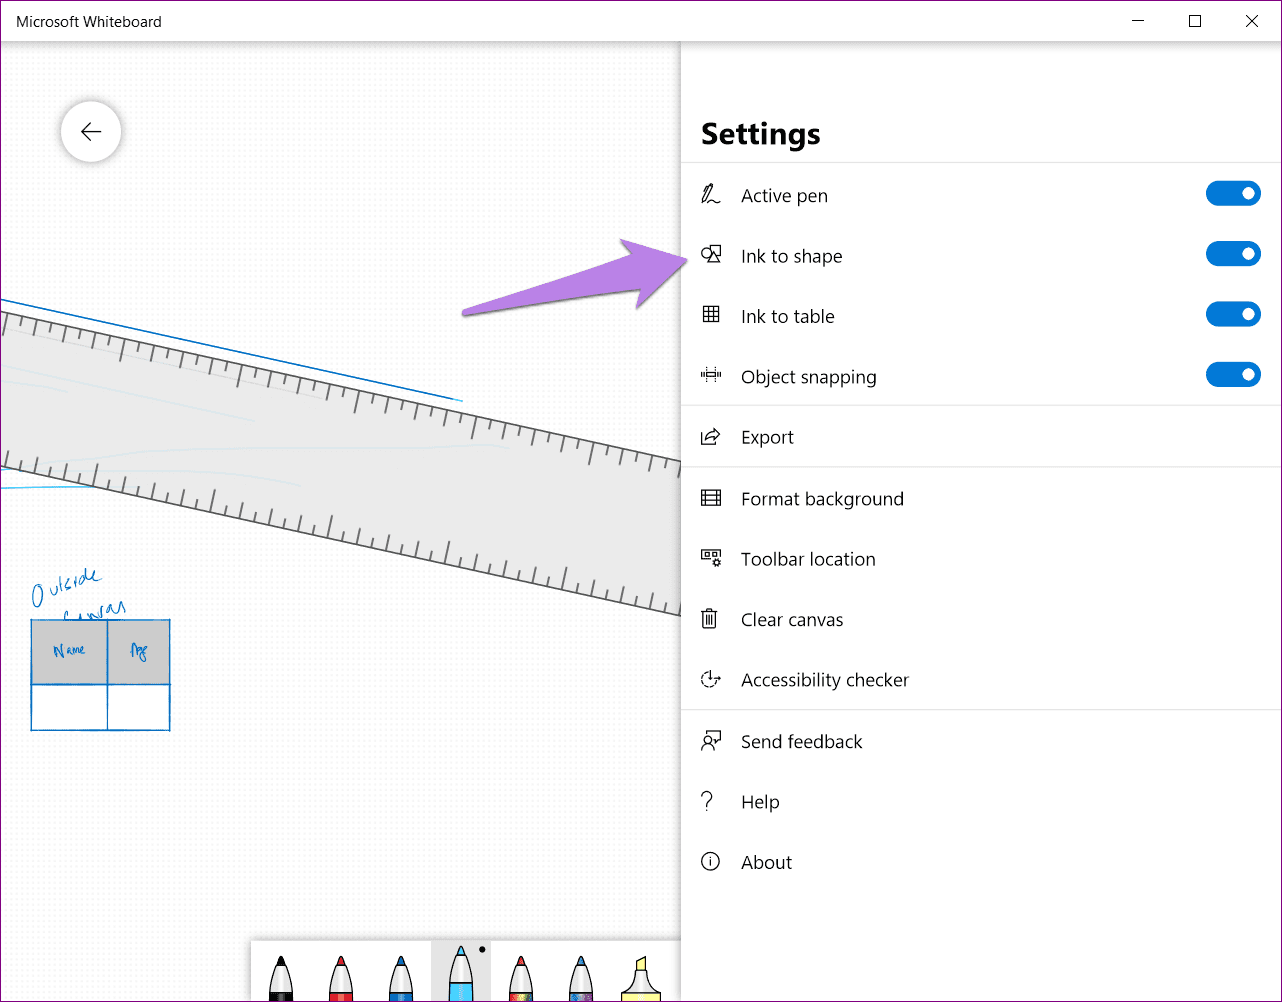1282x1002 pixels.
Task: Click the handwritten Outside canvas note
Action: pyautogui.click(x=78, y=596)
